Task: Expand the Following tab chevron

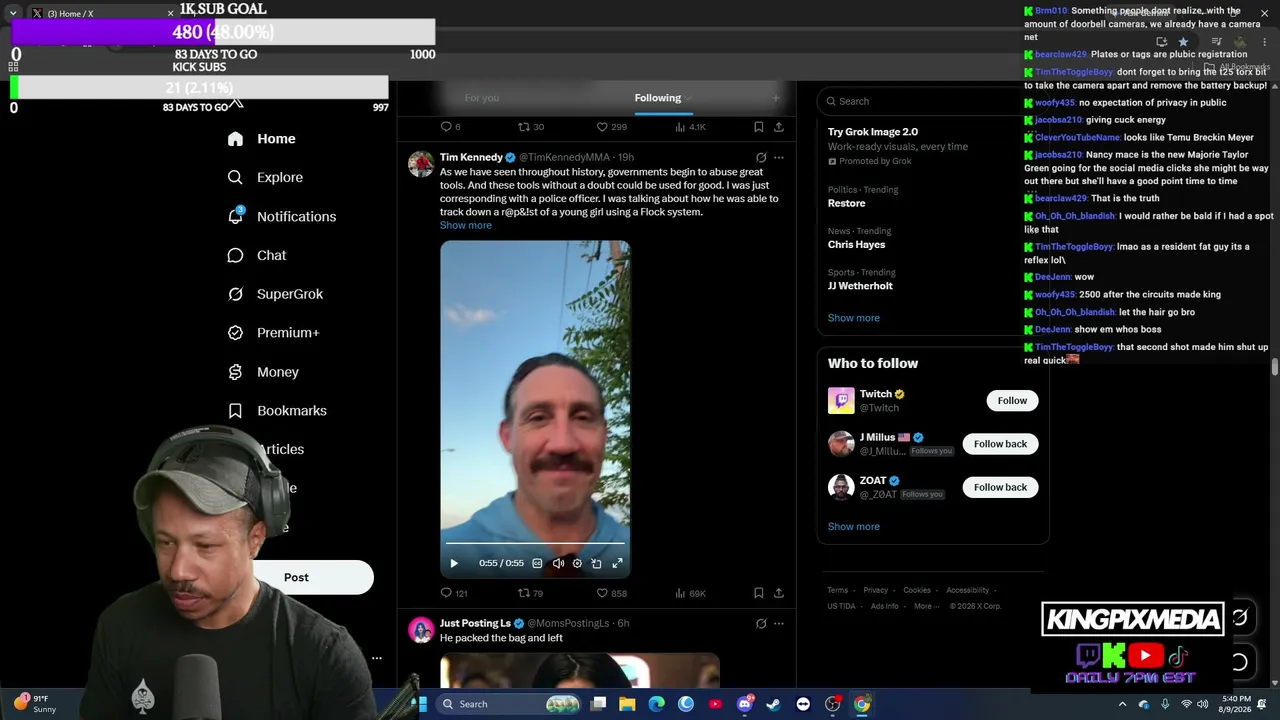Action: coord(688,98)
